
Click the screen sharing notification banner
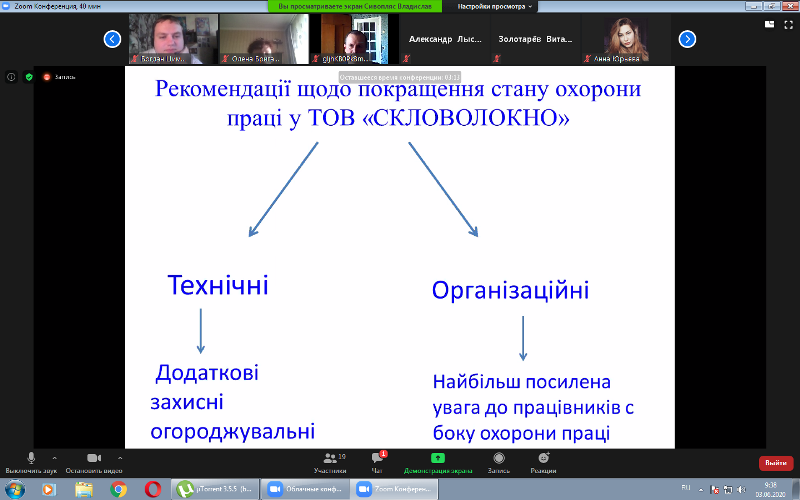(x=355, y=6)
